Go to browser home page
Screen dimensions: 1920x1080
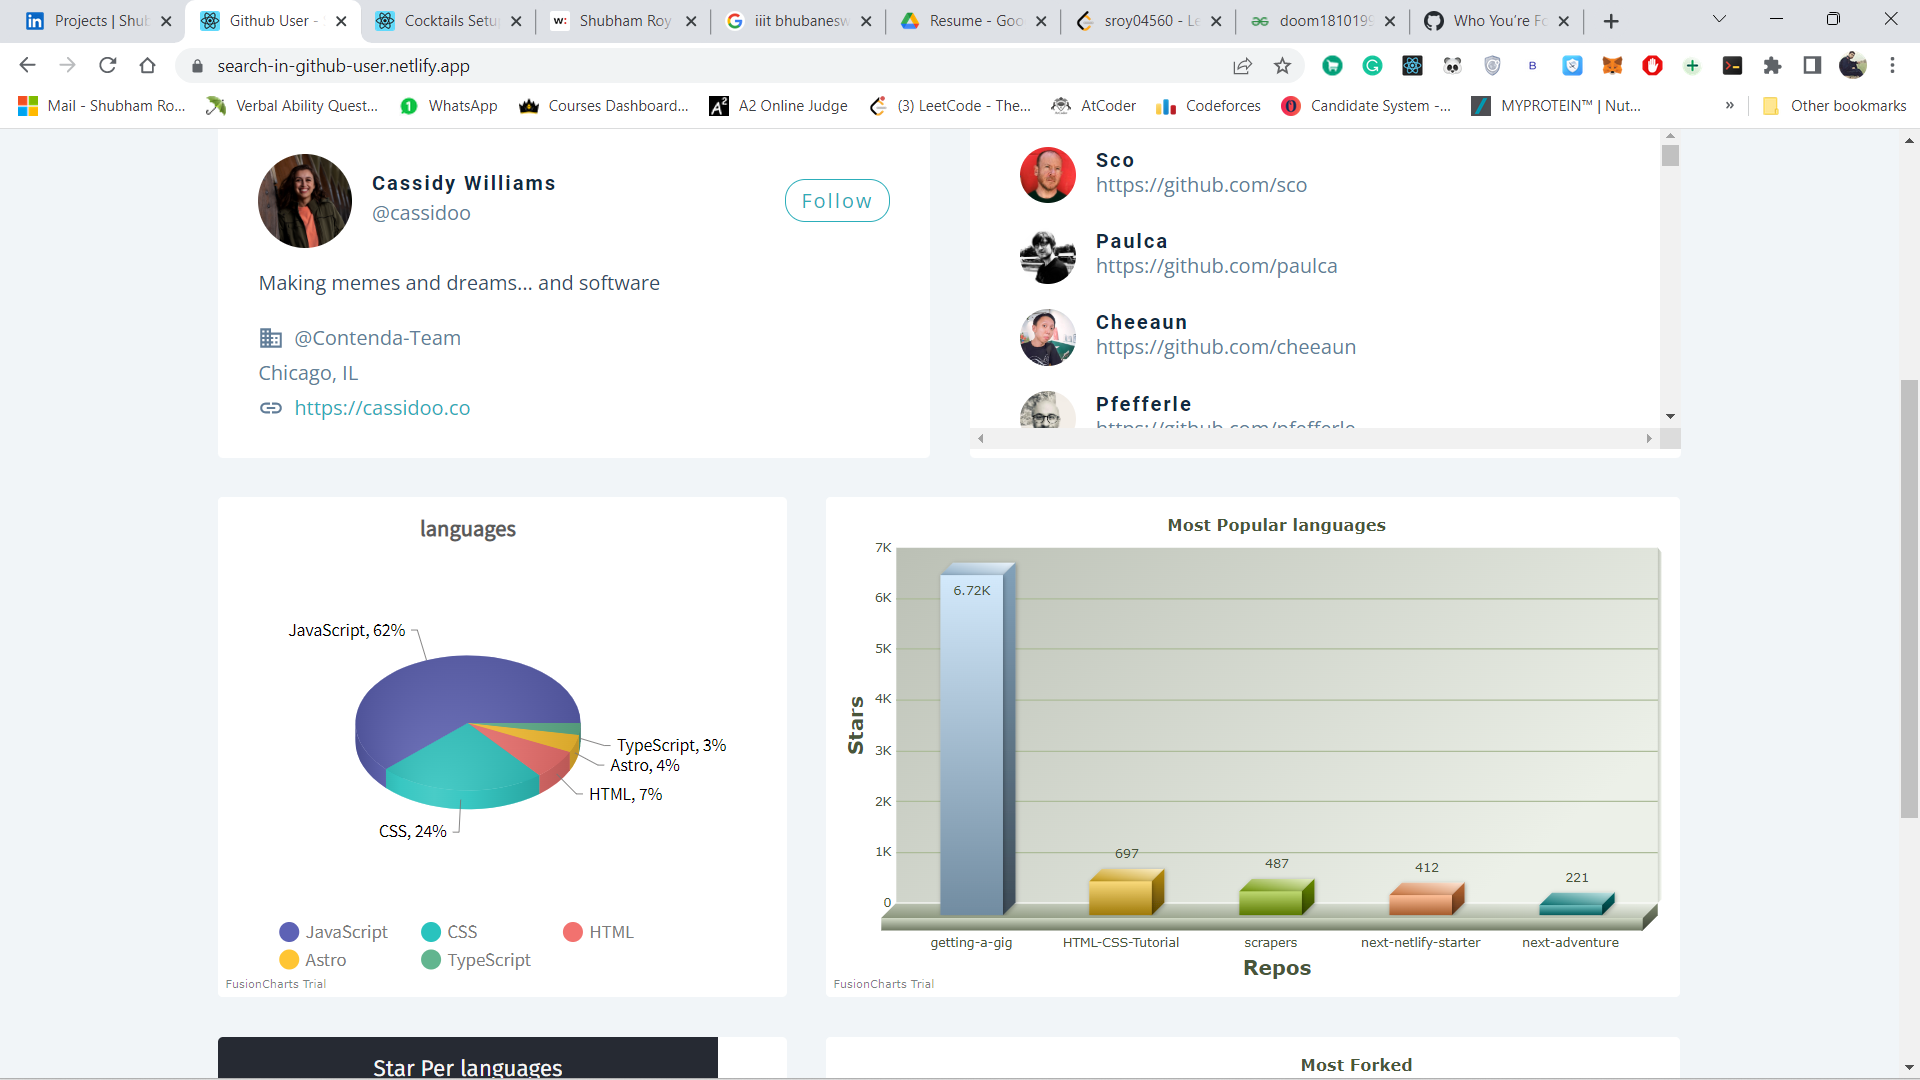point(147,65)
